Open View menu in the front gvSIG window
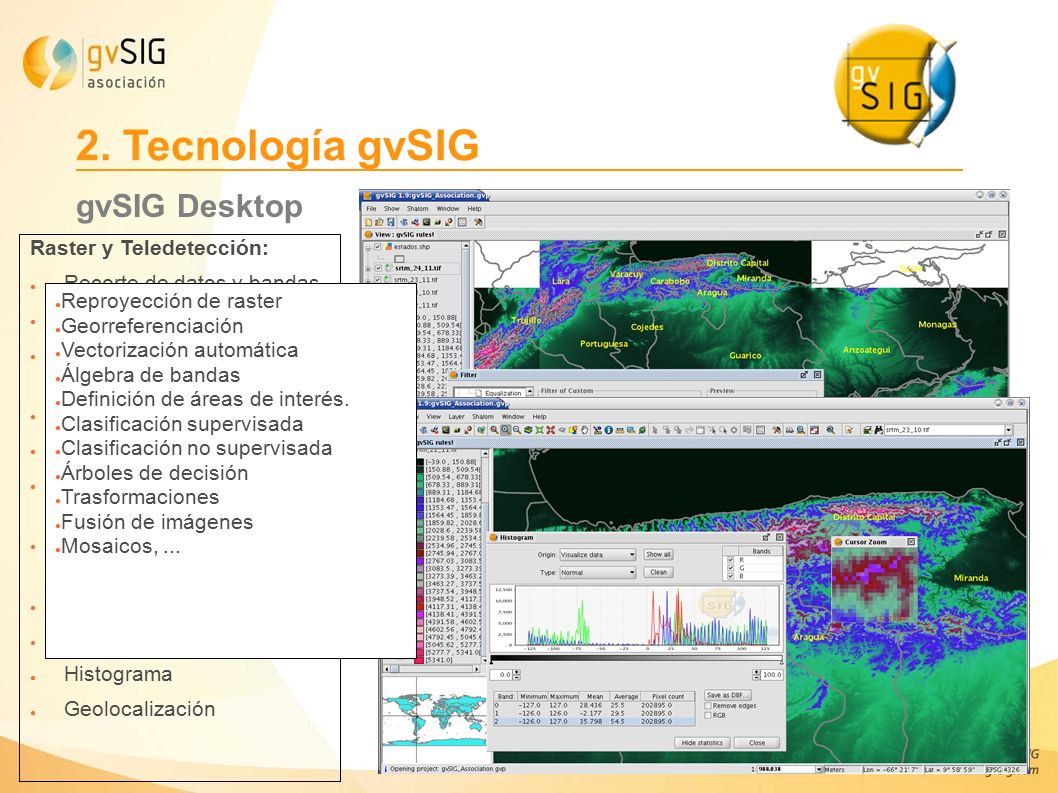Viewport: 1058px width, 793px height. 433,416
